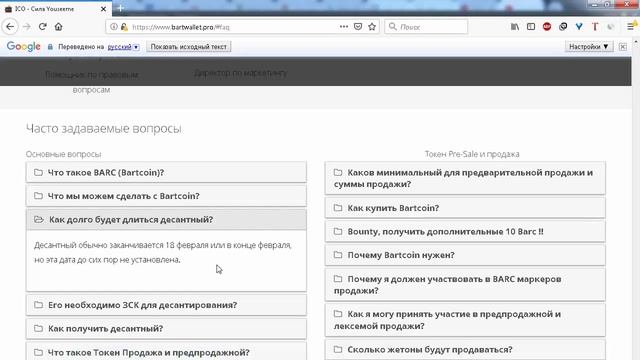Image resolution: width=640 pixels, height=360 pixels.
Task: Click the Google logo in translate bar
Action: 24,47
